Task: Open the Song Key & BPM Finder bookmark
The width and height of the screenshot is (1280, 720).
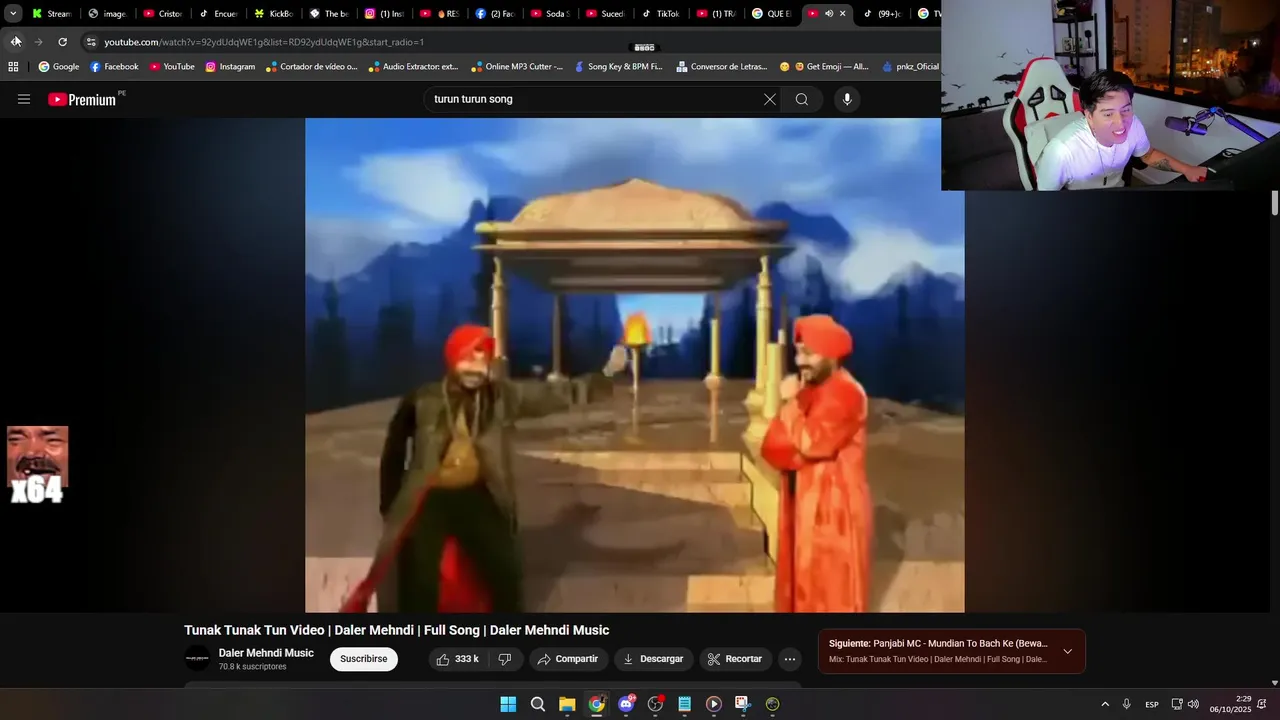Action: point(618,67)
